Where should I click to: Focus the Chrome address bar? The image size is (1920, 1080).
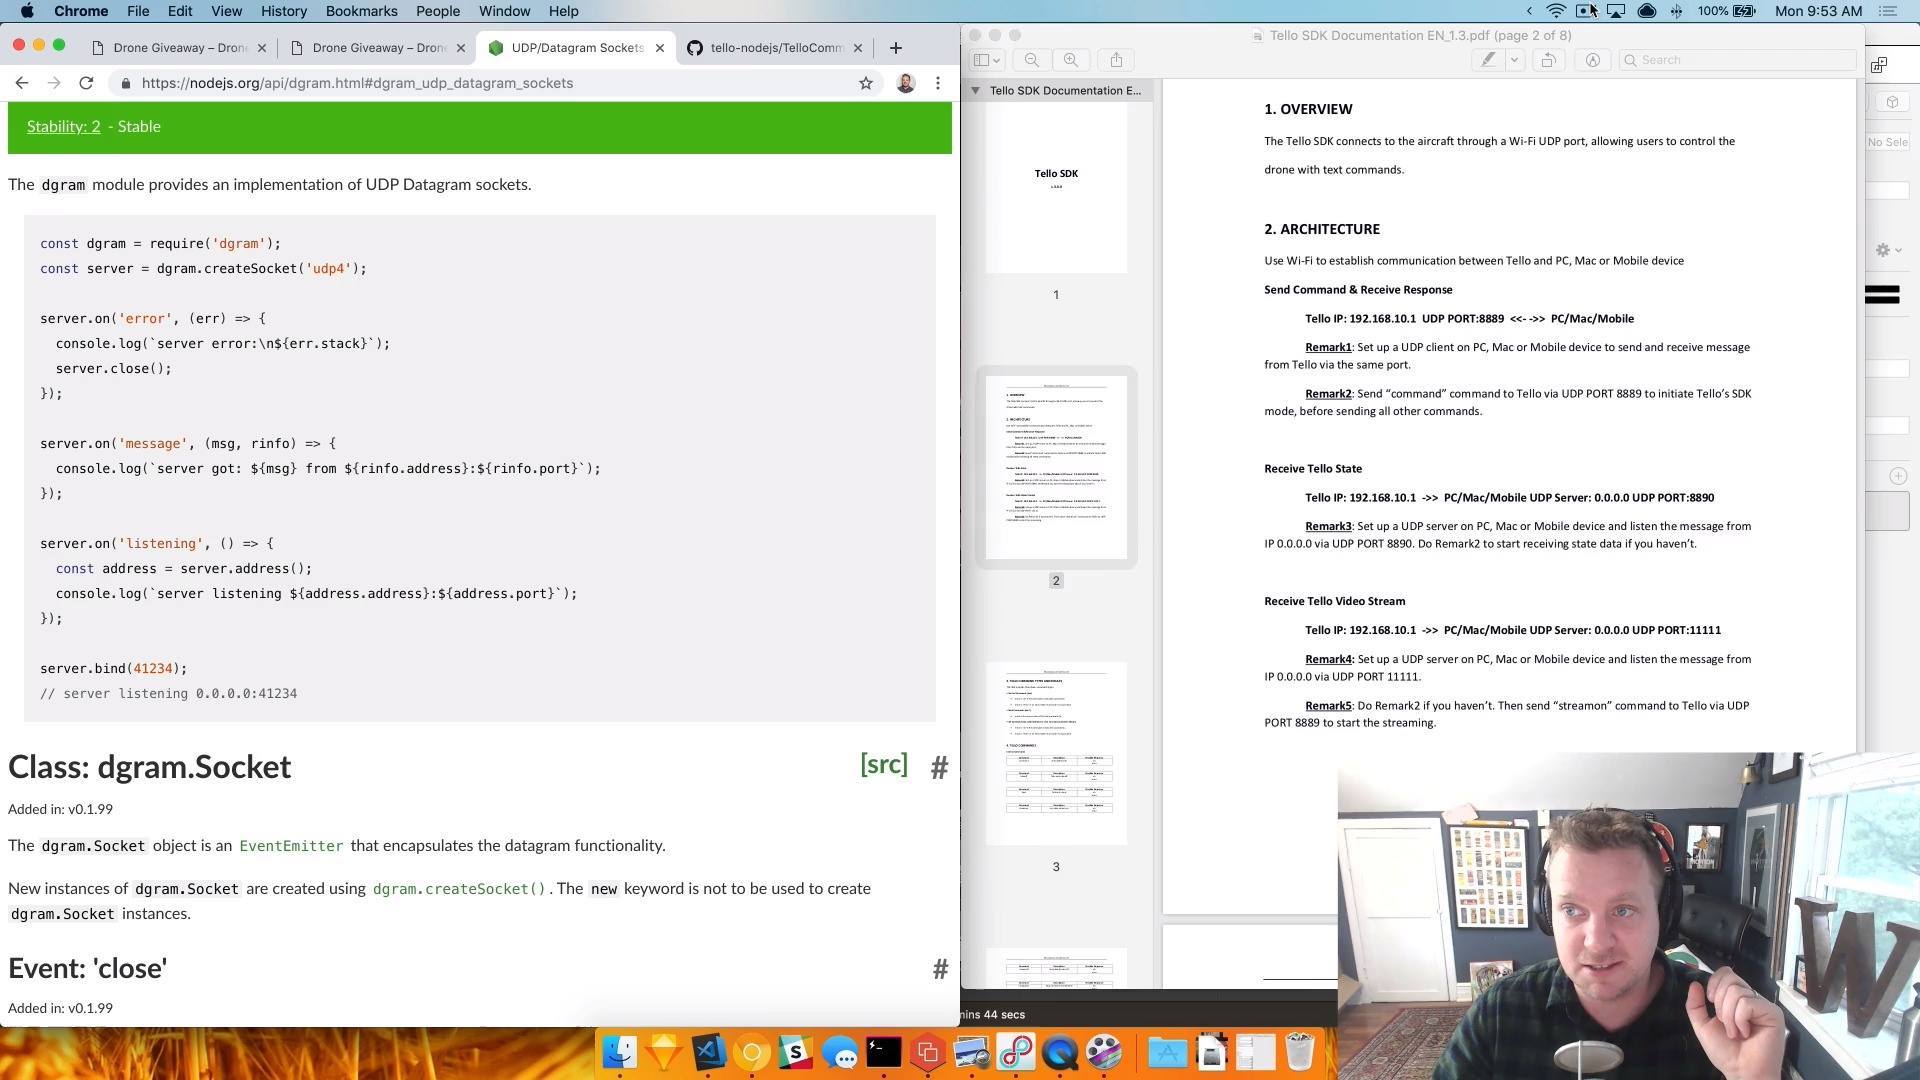coord(480,83)
